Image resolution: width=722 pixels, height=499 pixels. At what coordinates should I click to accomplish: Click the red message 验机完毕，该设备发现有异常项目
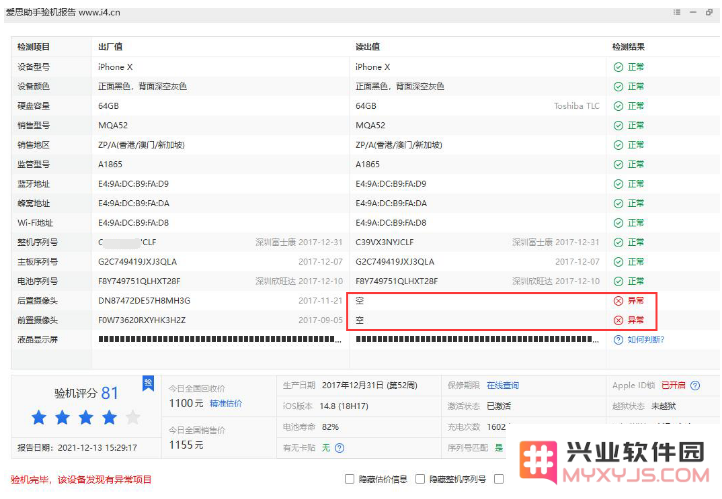pyautogui.click(x=81, y=480)
